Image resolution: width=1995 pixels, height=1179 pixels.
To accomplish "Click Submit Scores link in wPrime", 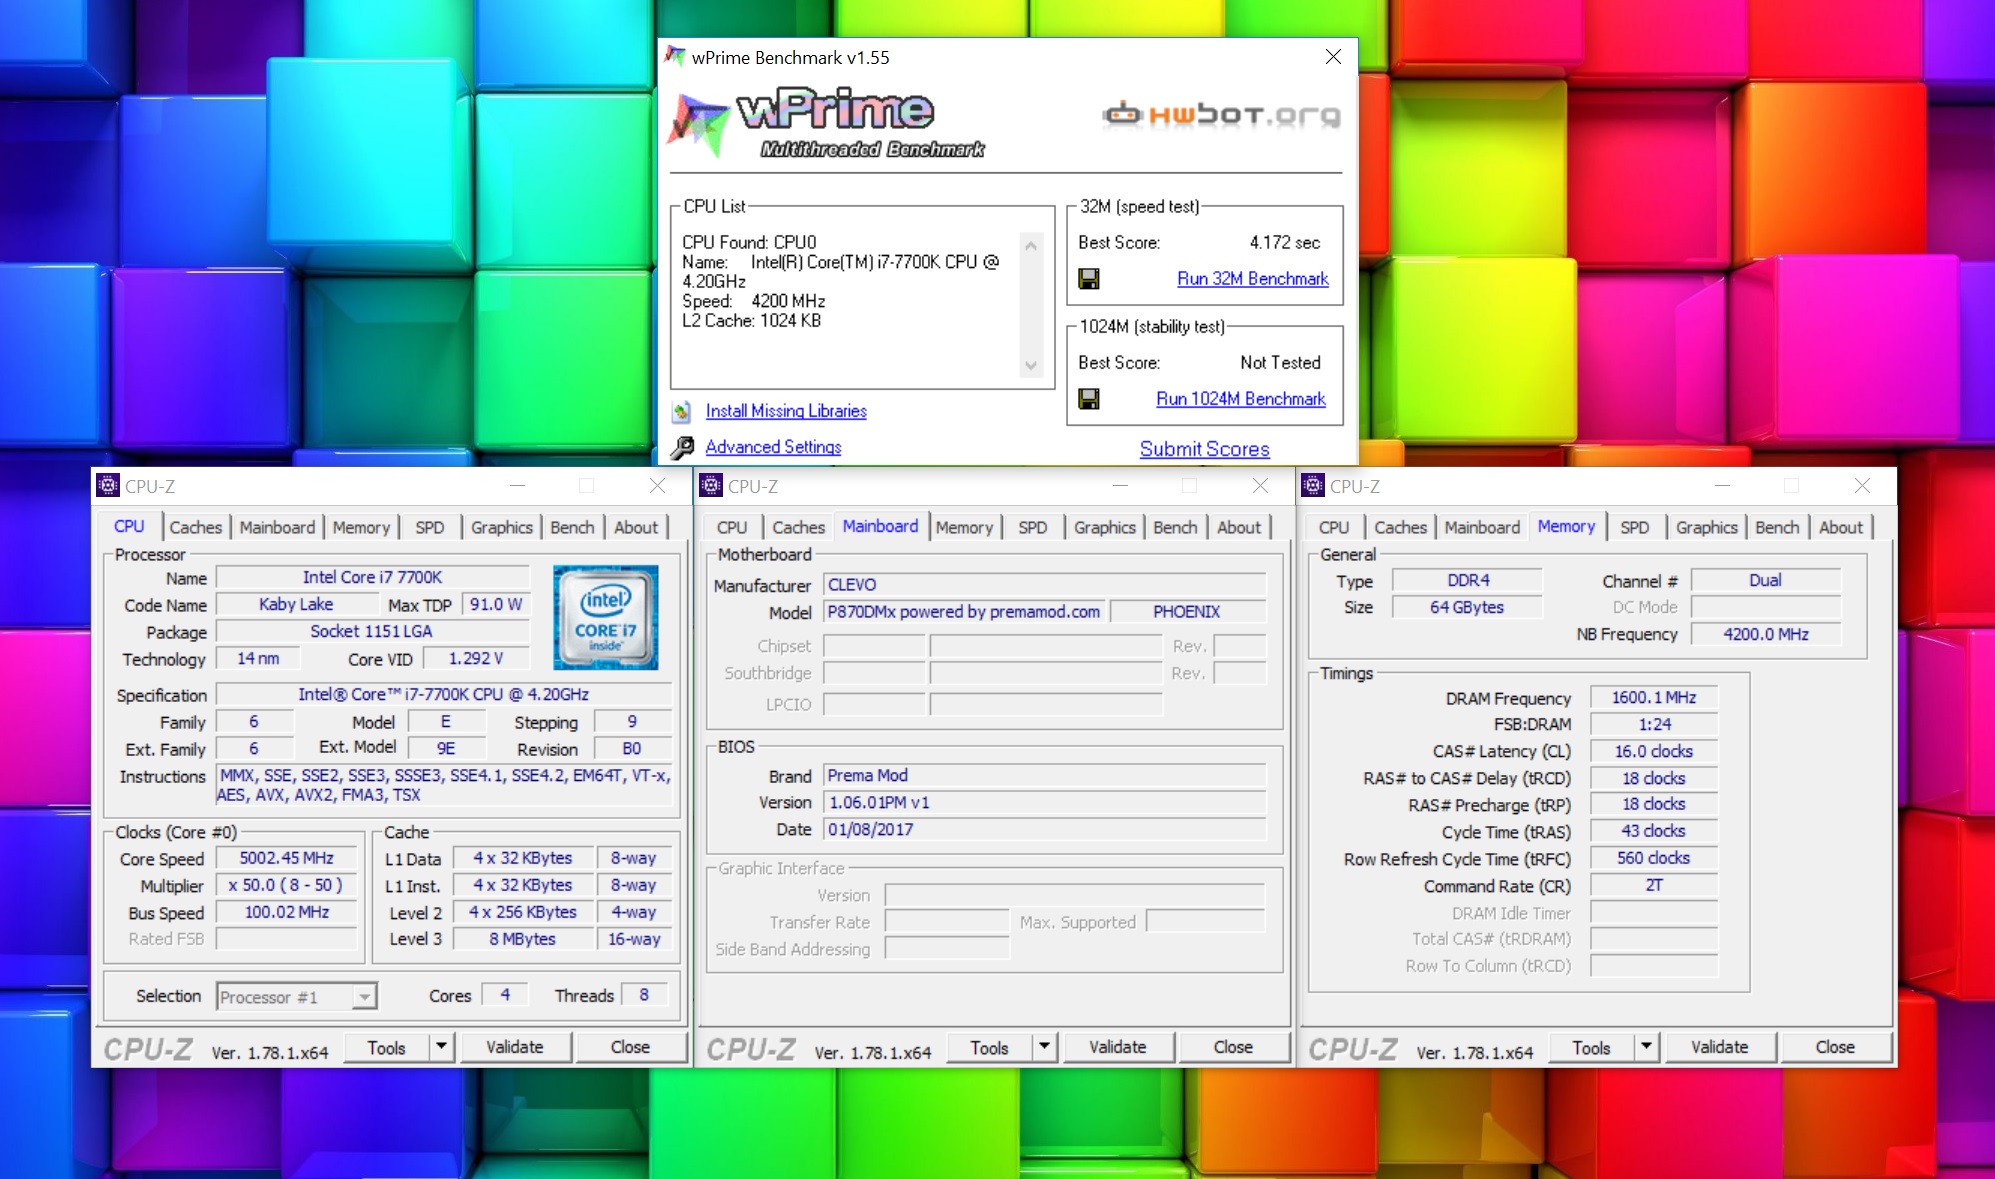I will [1205, 449].
